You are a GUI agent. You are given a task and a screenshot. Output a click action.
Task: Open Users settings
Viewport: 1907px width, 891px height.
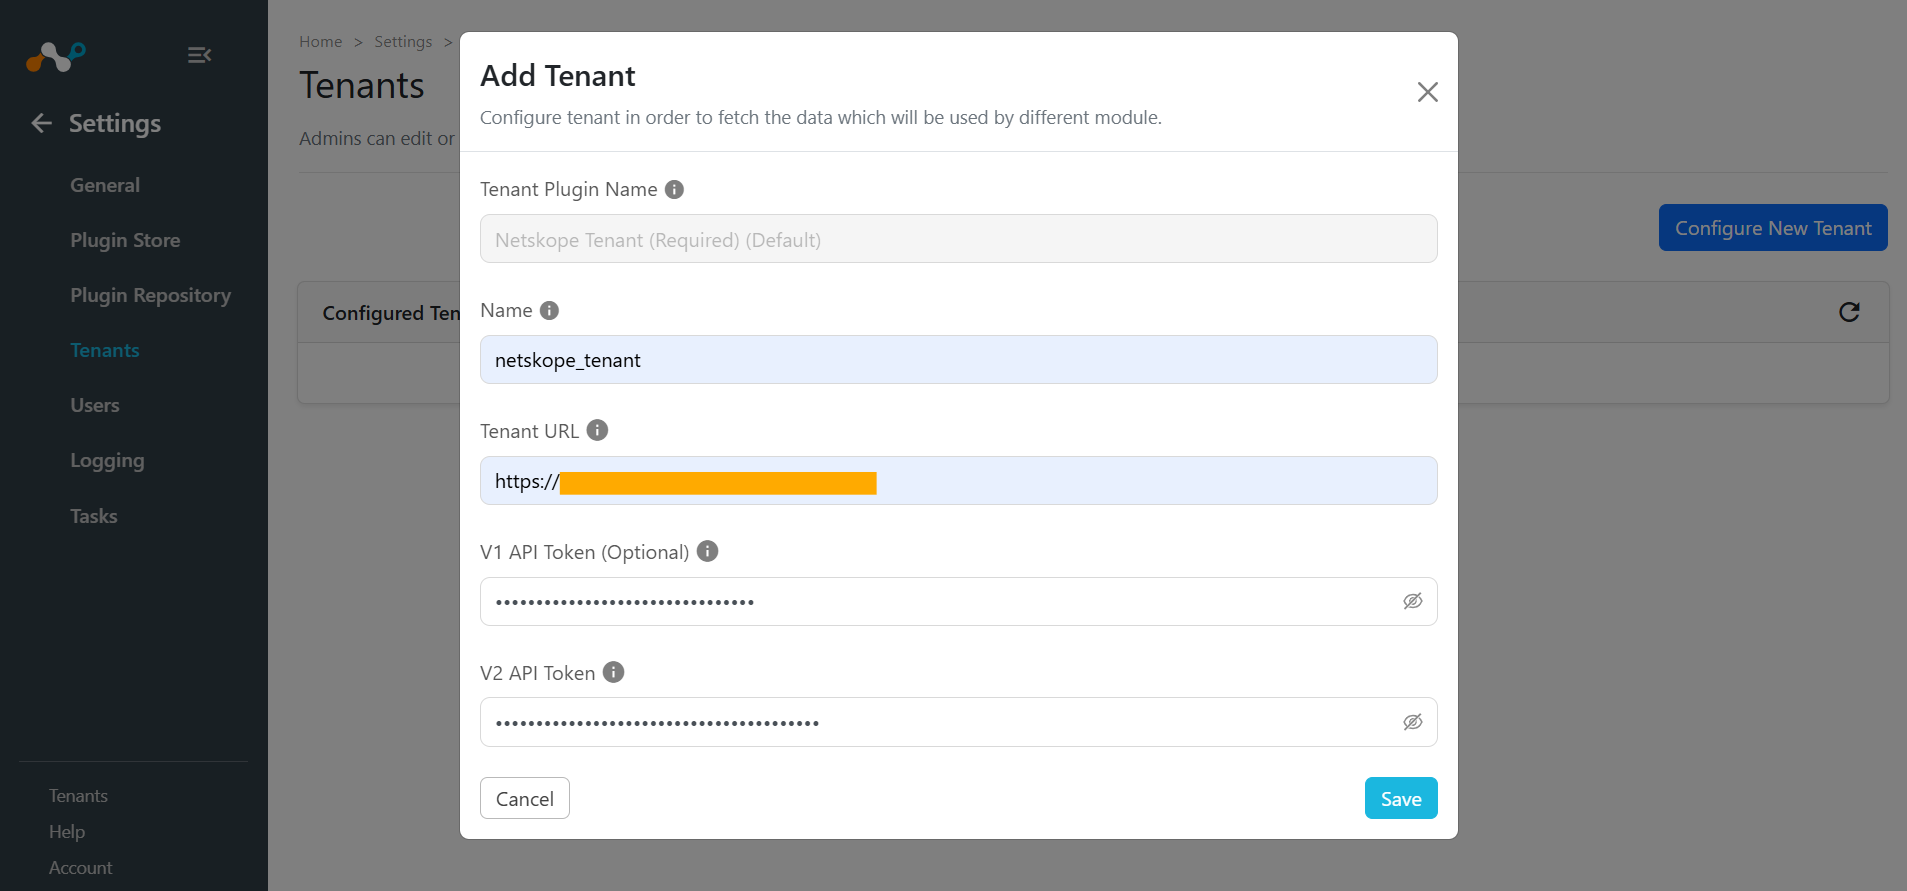95,405
